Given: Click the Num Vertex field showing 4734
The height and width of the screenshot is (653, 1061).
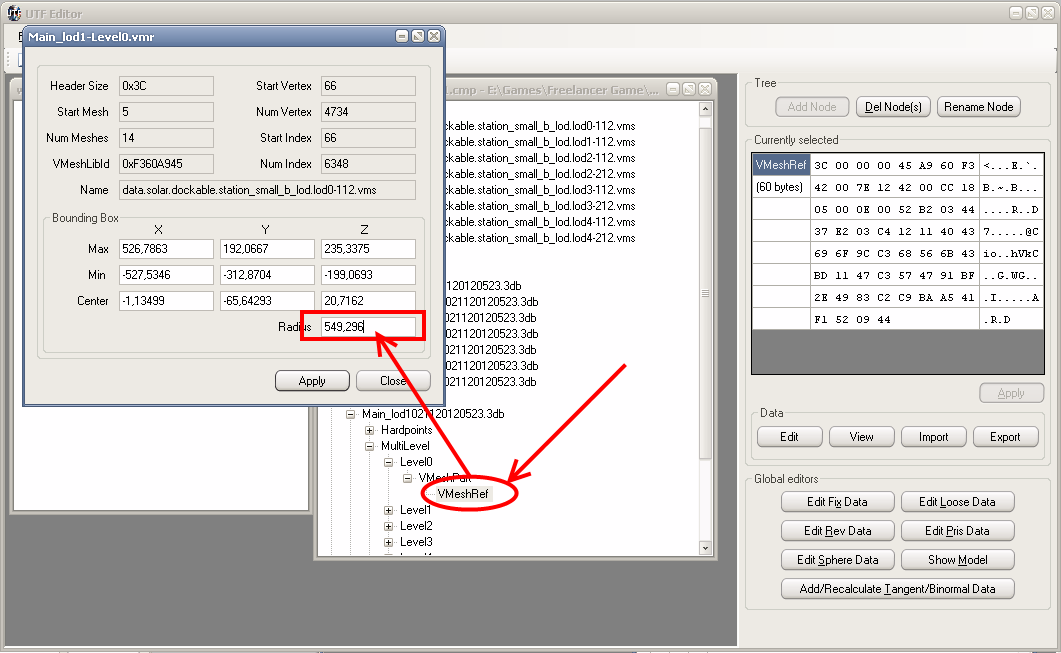Looking at the screenshot, I should (x=368, y=112).
